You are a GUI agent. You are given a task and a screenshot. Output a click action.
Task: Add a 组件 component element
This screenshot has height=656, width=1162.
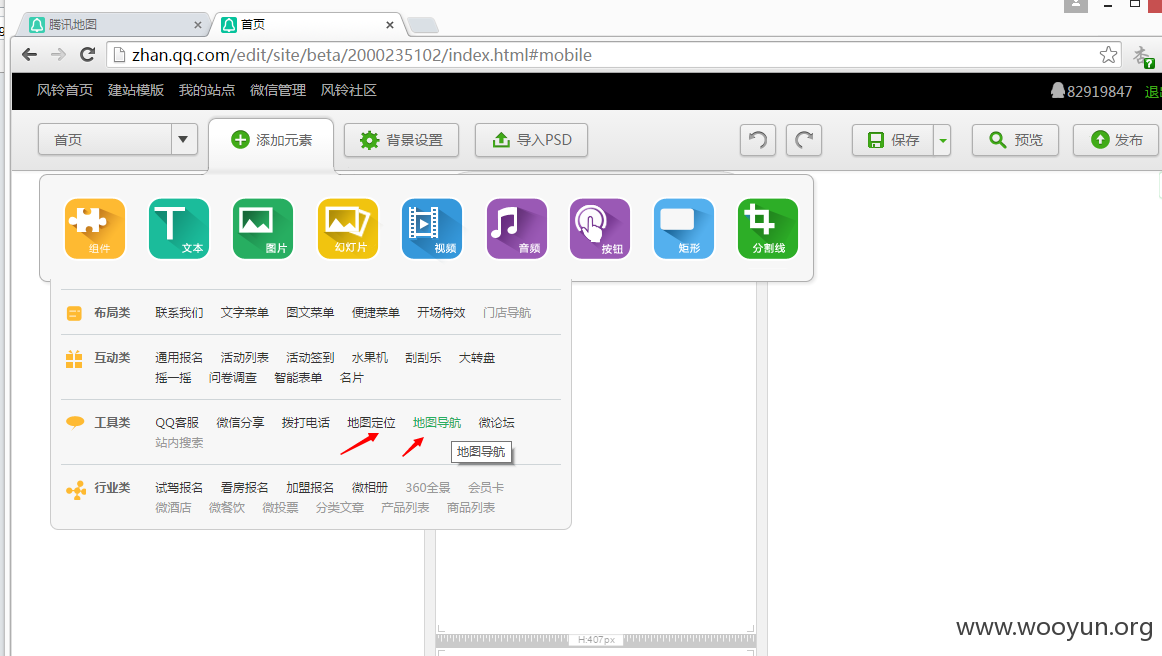(x=95, y=229)
